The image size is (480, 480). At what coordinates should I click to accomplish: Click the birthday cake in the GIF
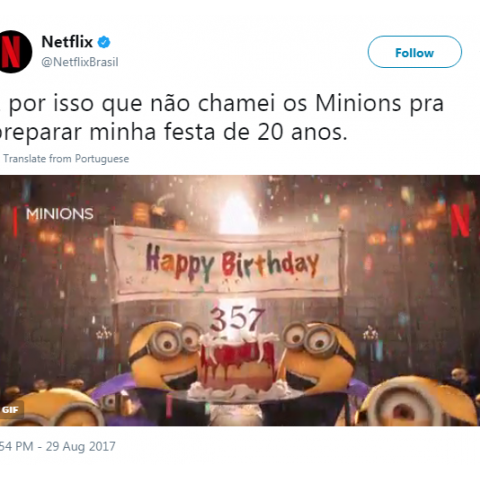(x=237, y=363)
